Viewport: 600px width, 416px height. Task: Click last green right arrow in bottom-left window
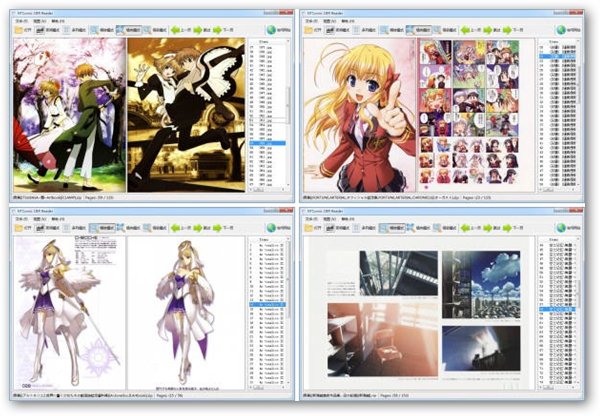(217, 228)
